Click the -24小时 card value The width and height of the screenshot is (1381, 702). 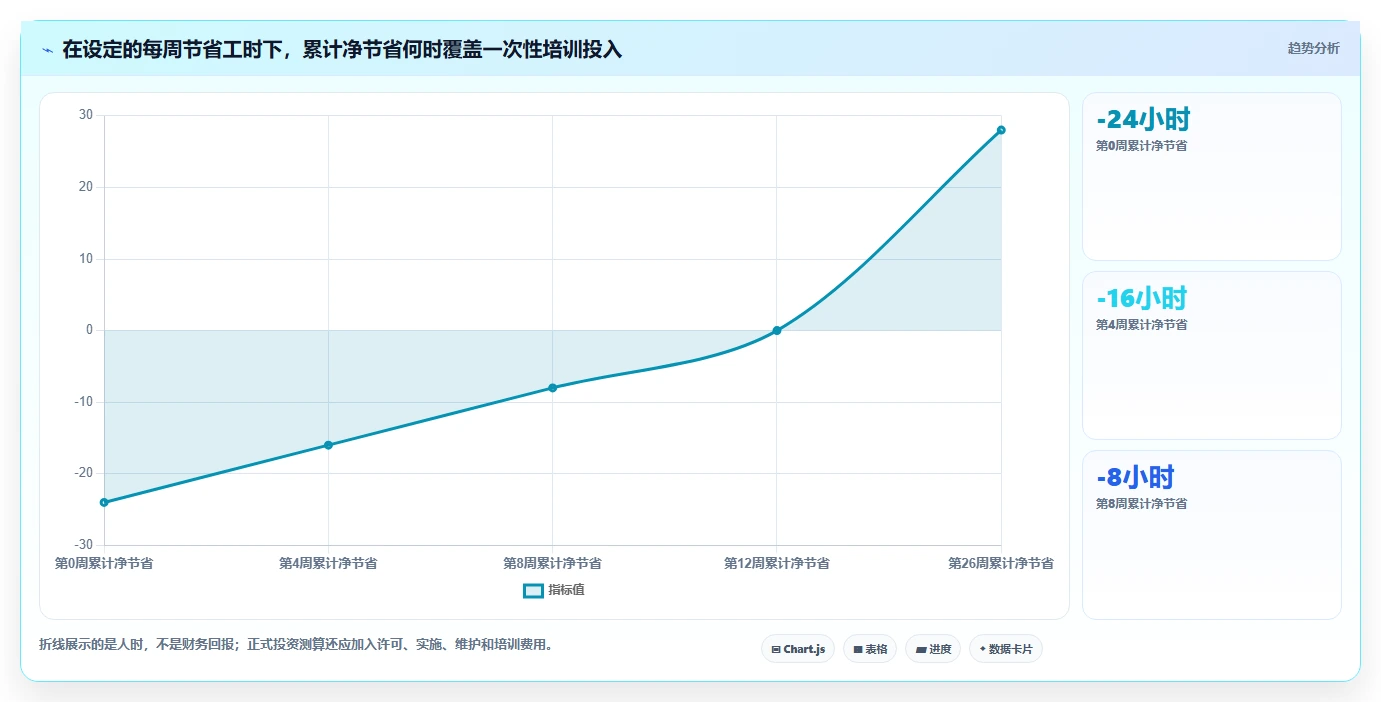1143,120
